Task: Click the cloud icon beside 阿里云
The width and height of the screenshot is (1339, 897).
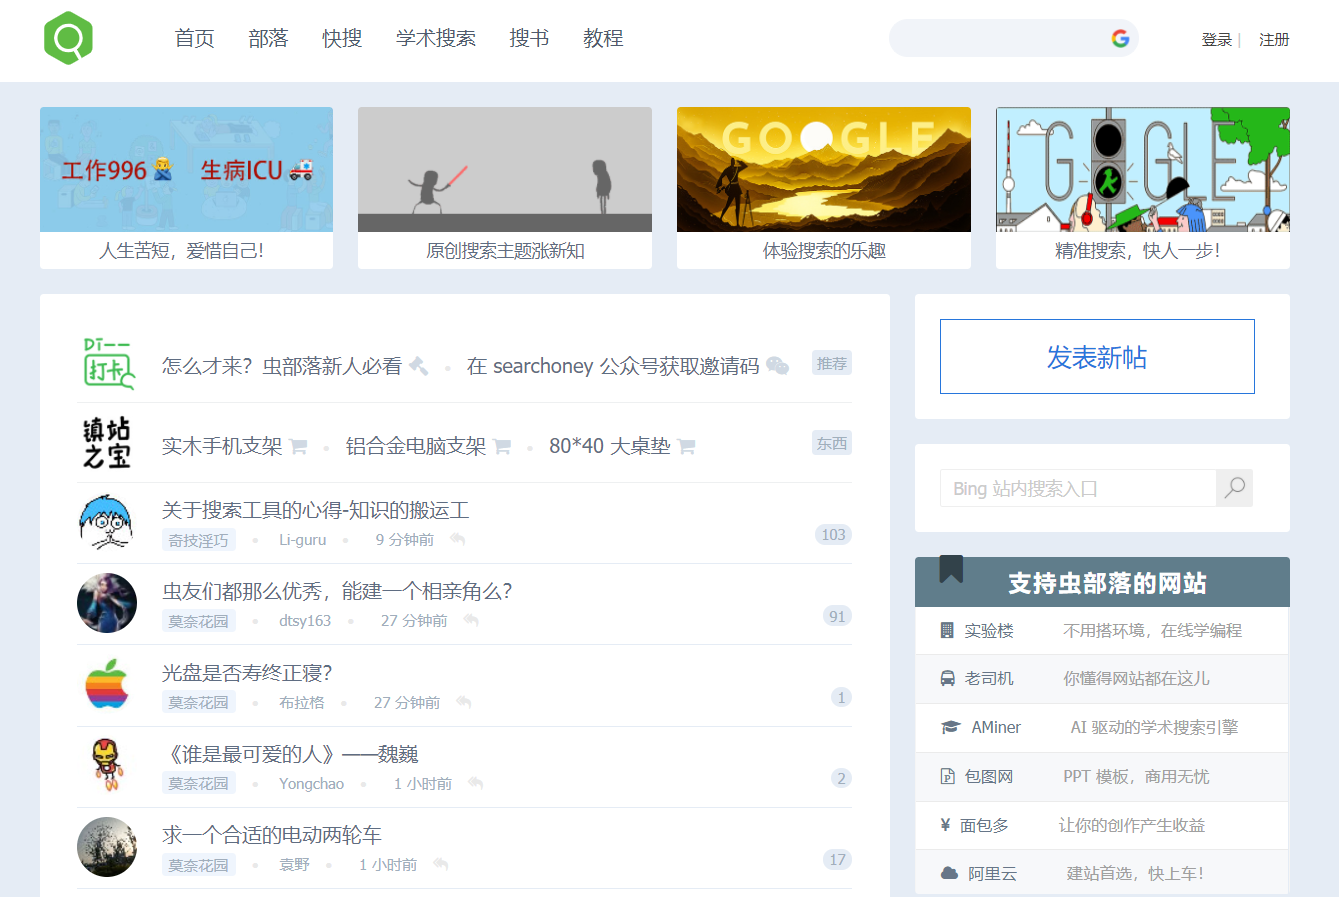Action: [950, 873]
